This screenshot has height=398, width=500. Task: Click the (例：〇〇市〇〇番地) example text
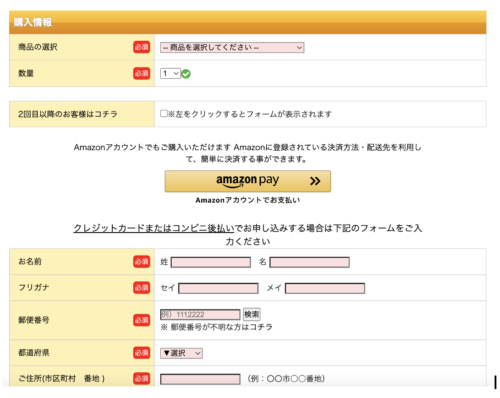pos(286,379)
